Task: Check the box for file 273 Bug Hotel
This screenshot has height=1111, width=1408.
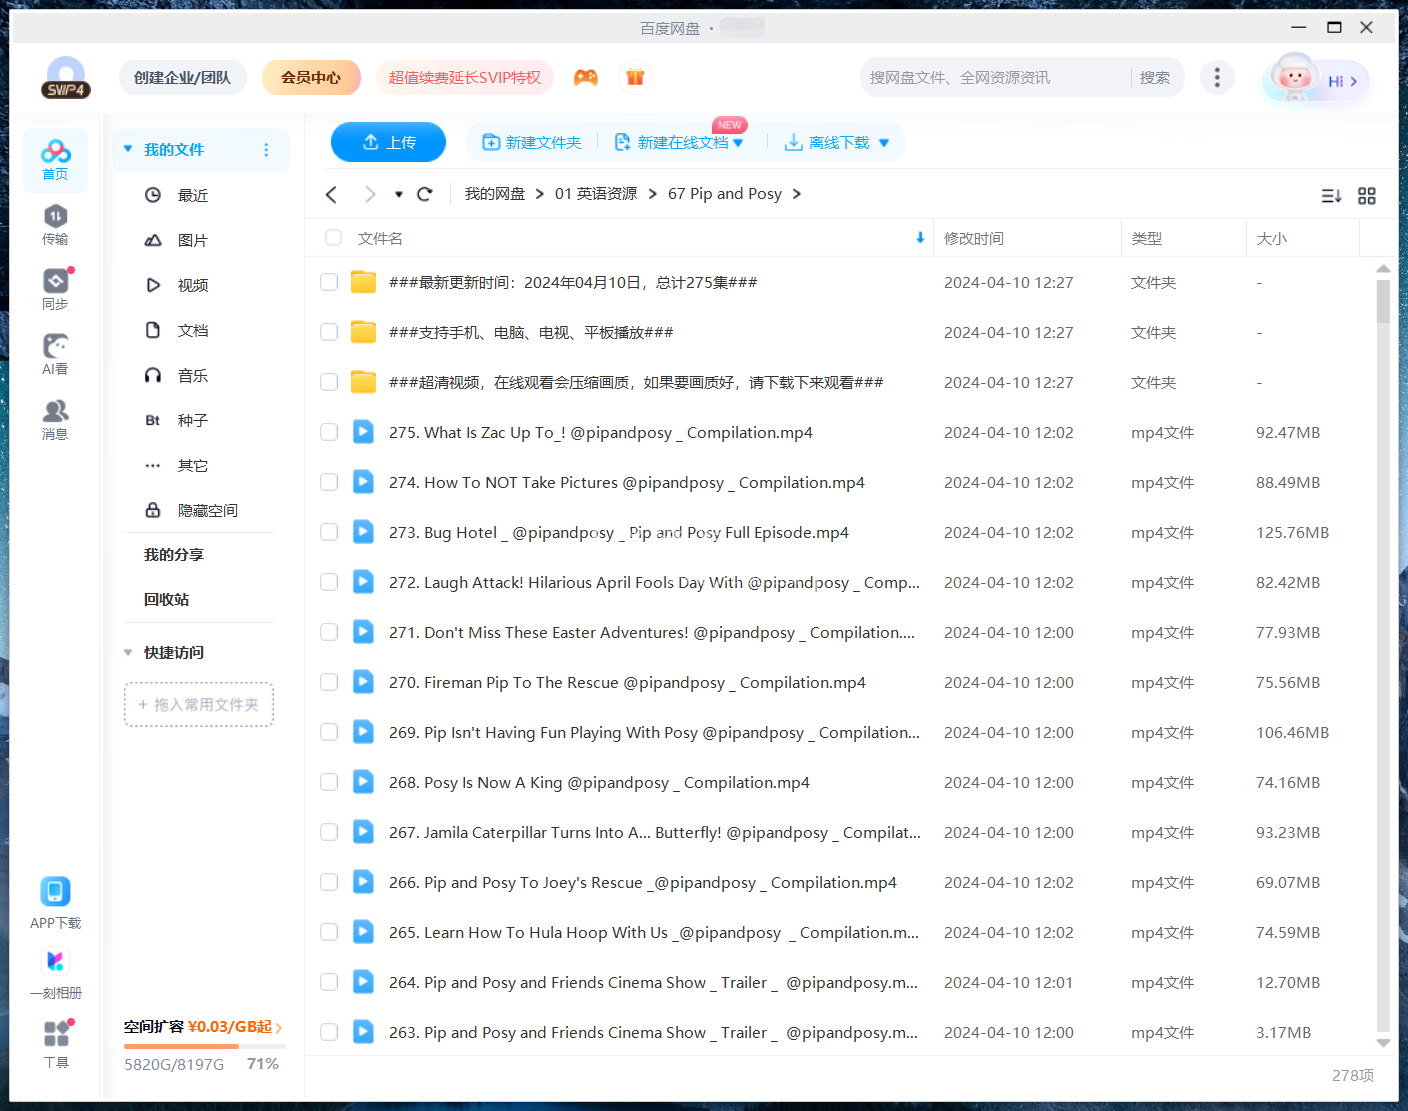Action: tap(329, 532)
